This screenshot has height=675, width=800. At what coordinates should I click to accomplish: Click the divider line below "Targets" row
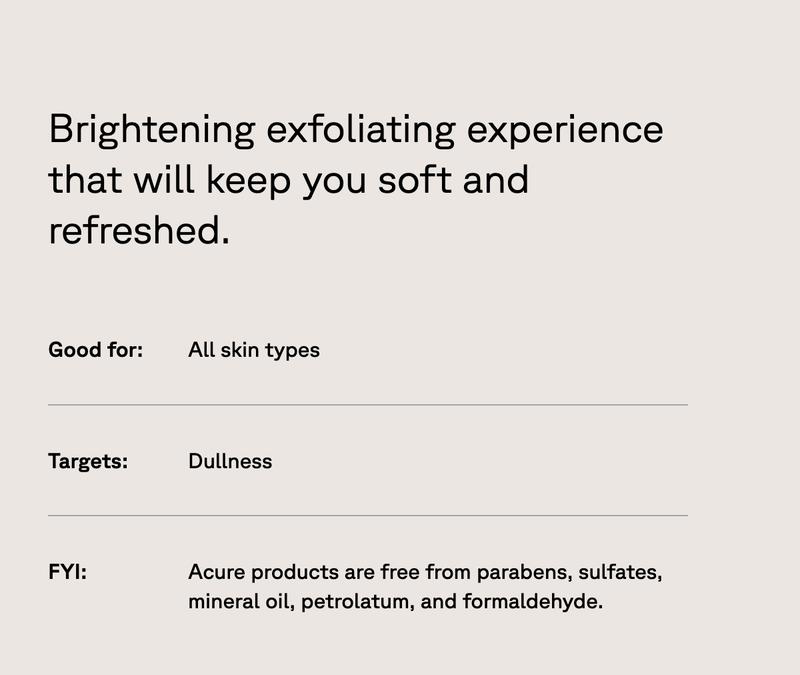[368, 516]
